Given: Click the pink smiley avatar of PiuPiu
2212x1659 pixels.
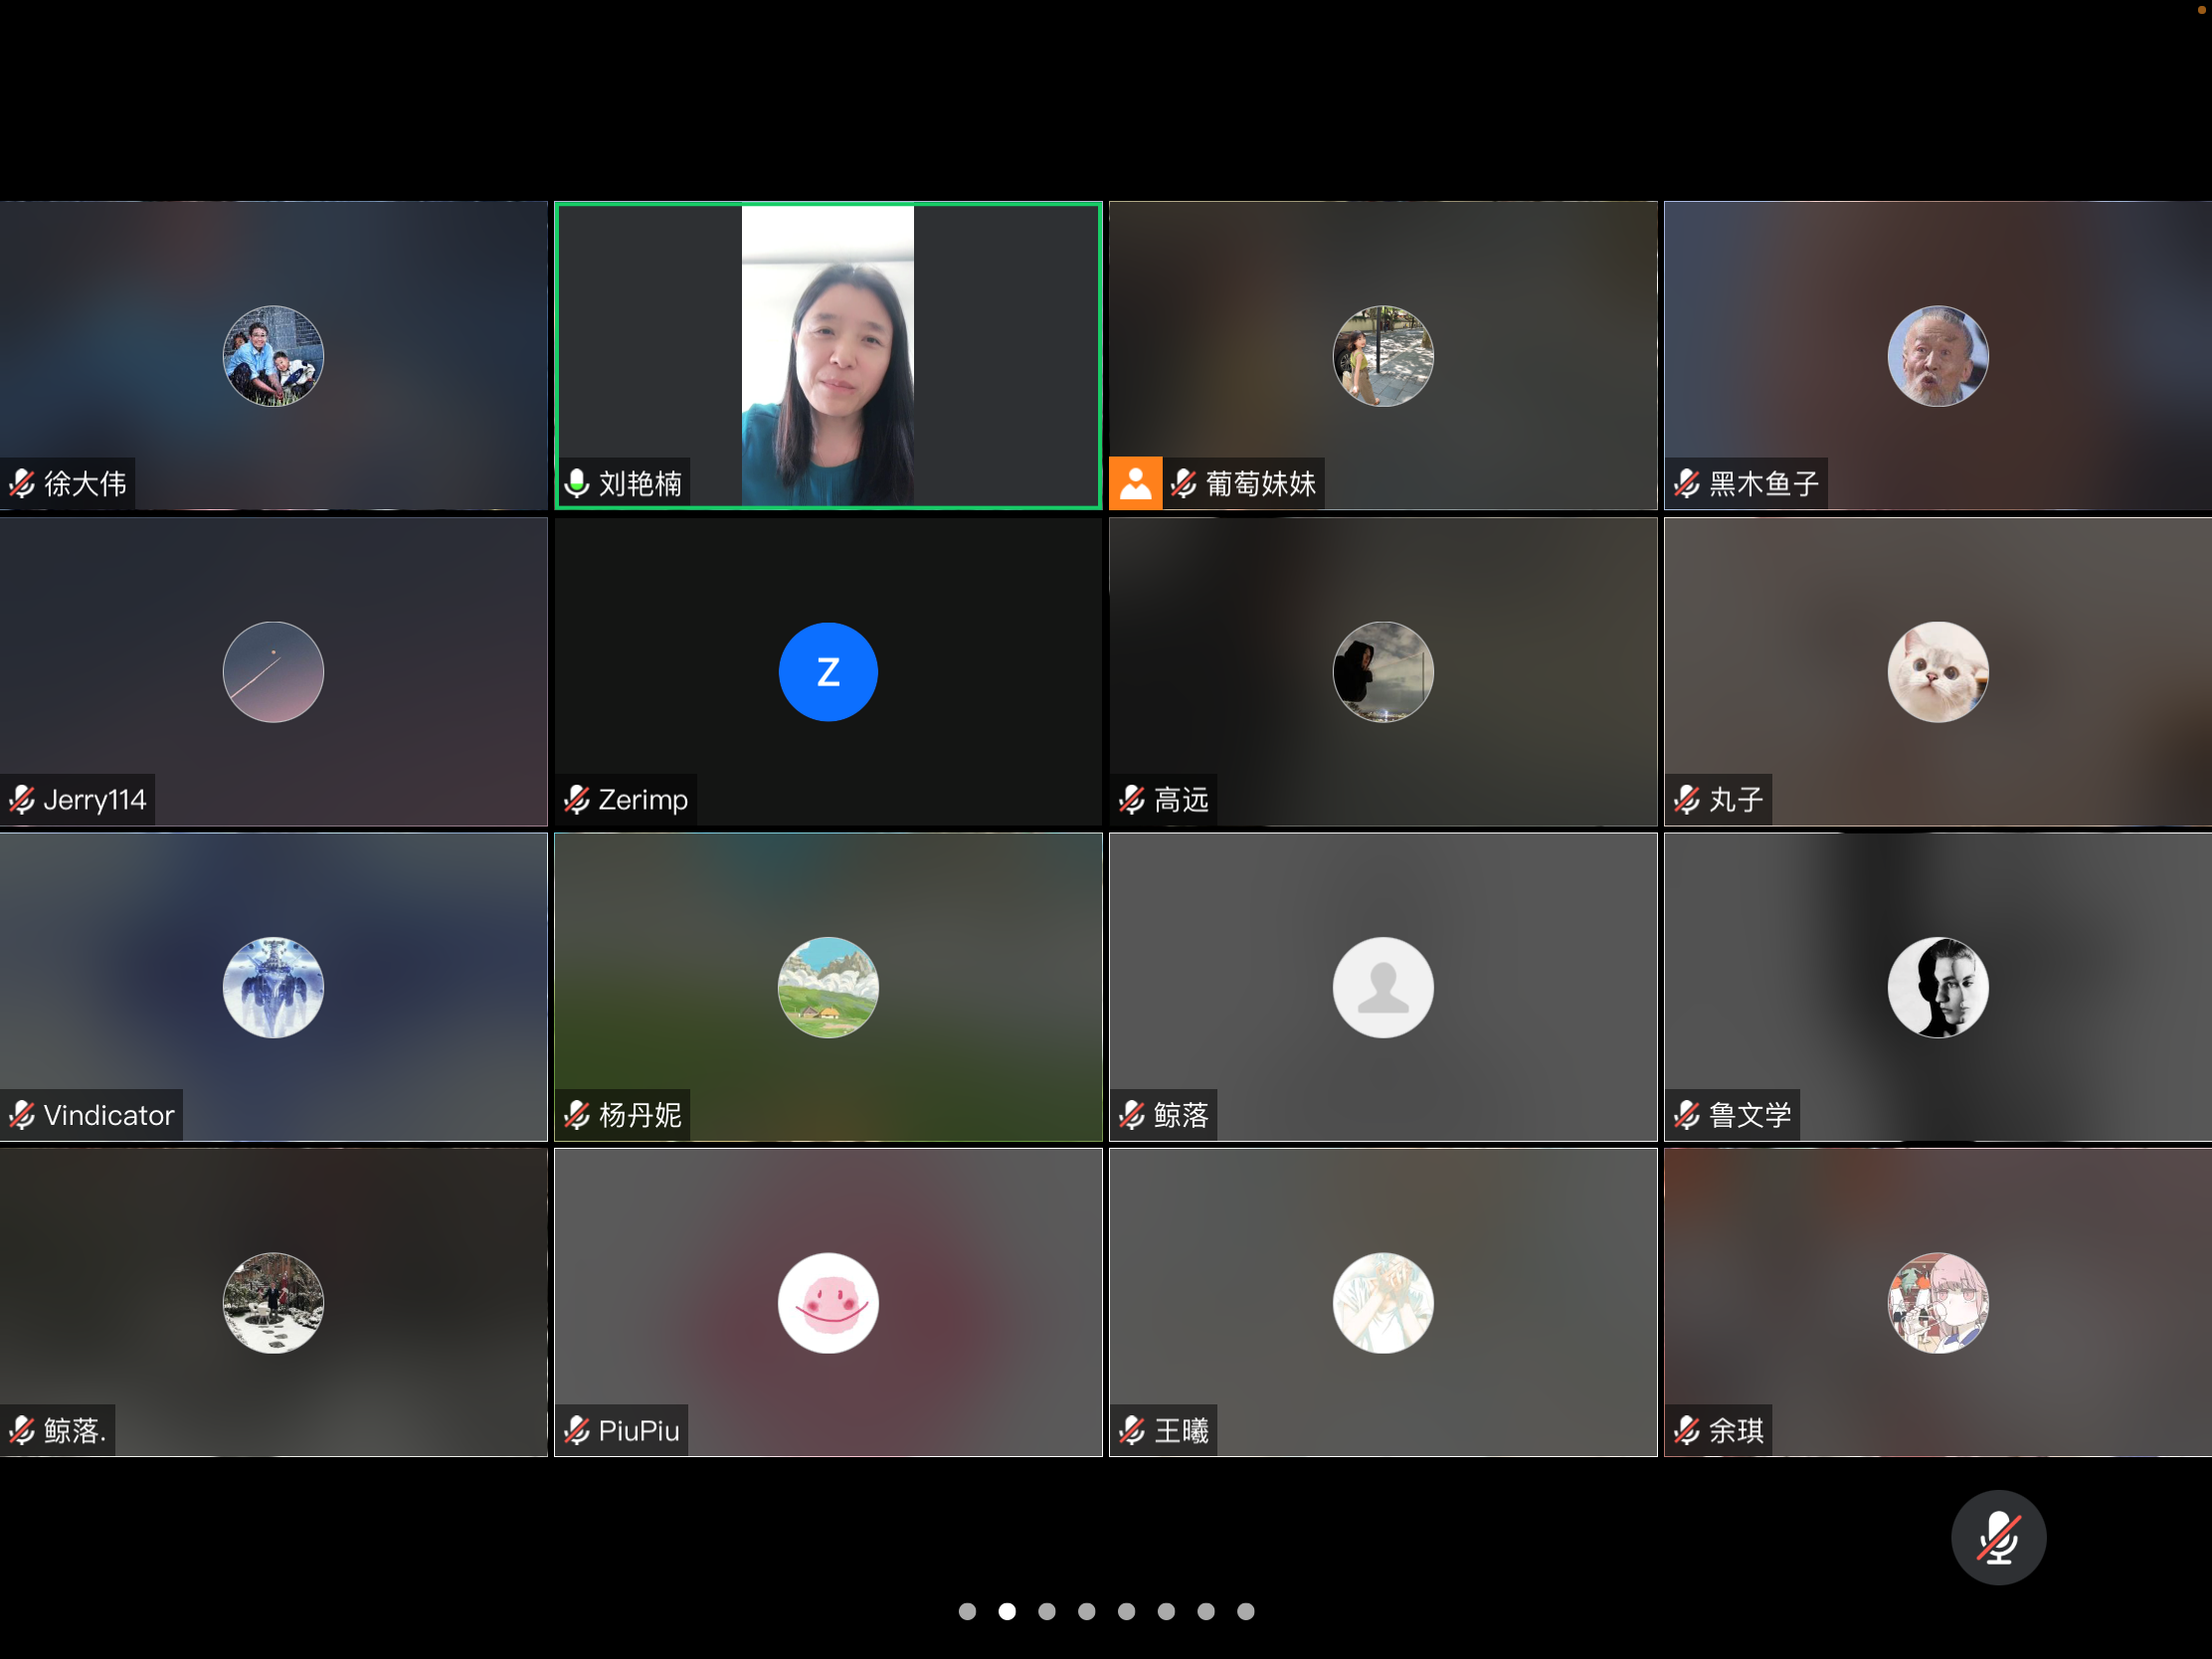Looking at the screenshot, I should pos(828,1303).
